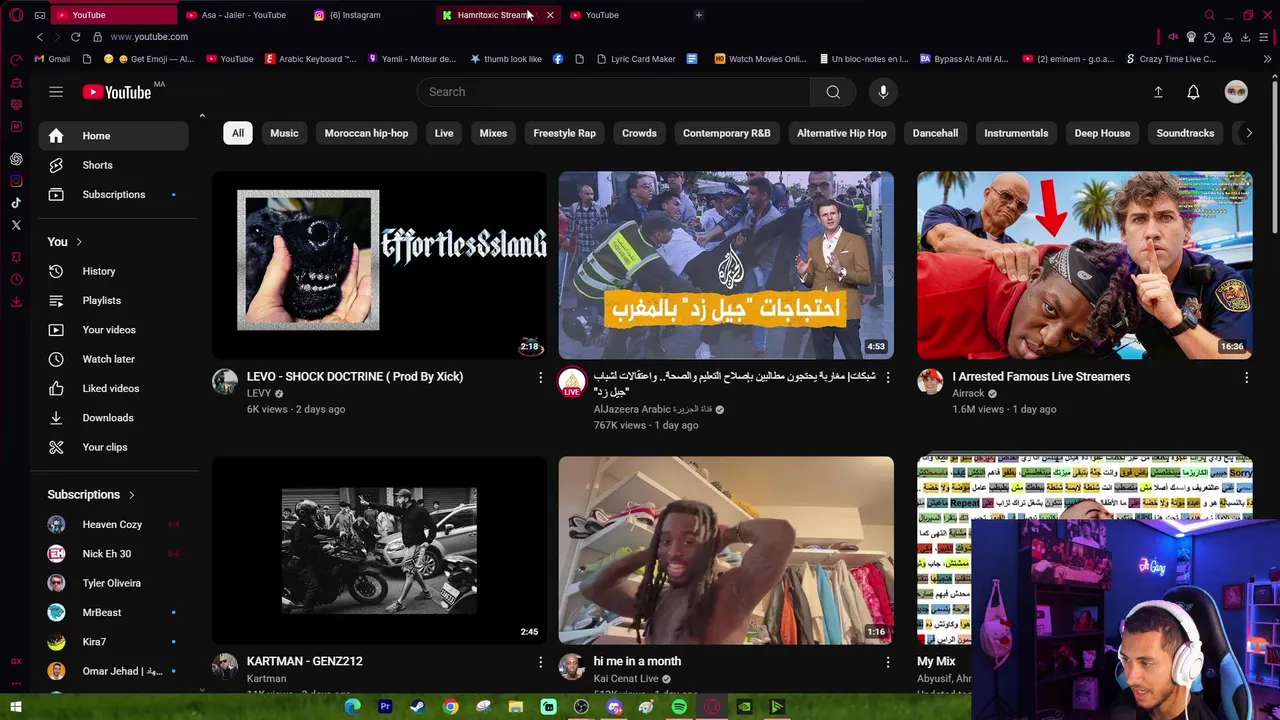Select the Freestyle Rap filter chip
The width and height of the screenshot is (1280, 720).
coord(564,133)
